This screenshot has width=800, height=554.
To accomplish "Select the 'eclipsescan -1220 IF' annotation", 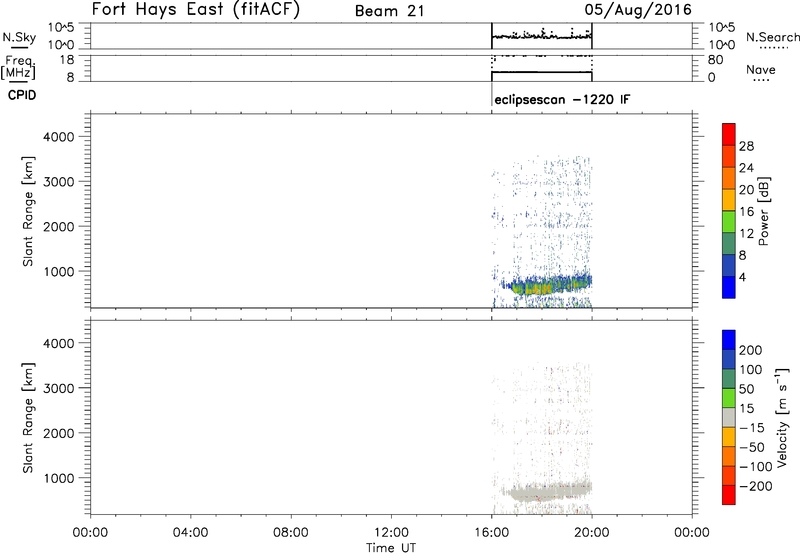I will [x=562, y=99].
